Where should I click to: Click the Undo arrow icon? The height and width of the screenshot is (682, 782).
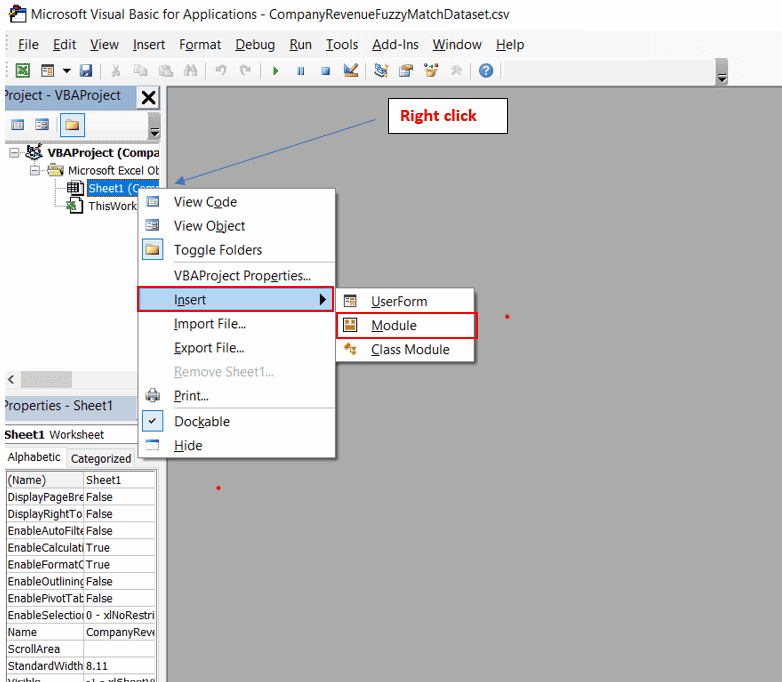pos(220,71)
